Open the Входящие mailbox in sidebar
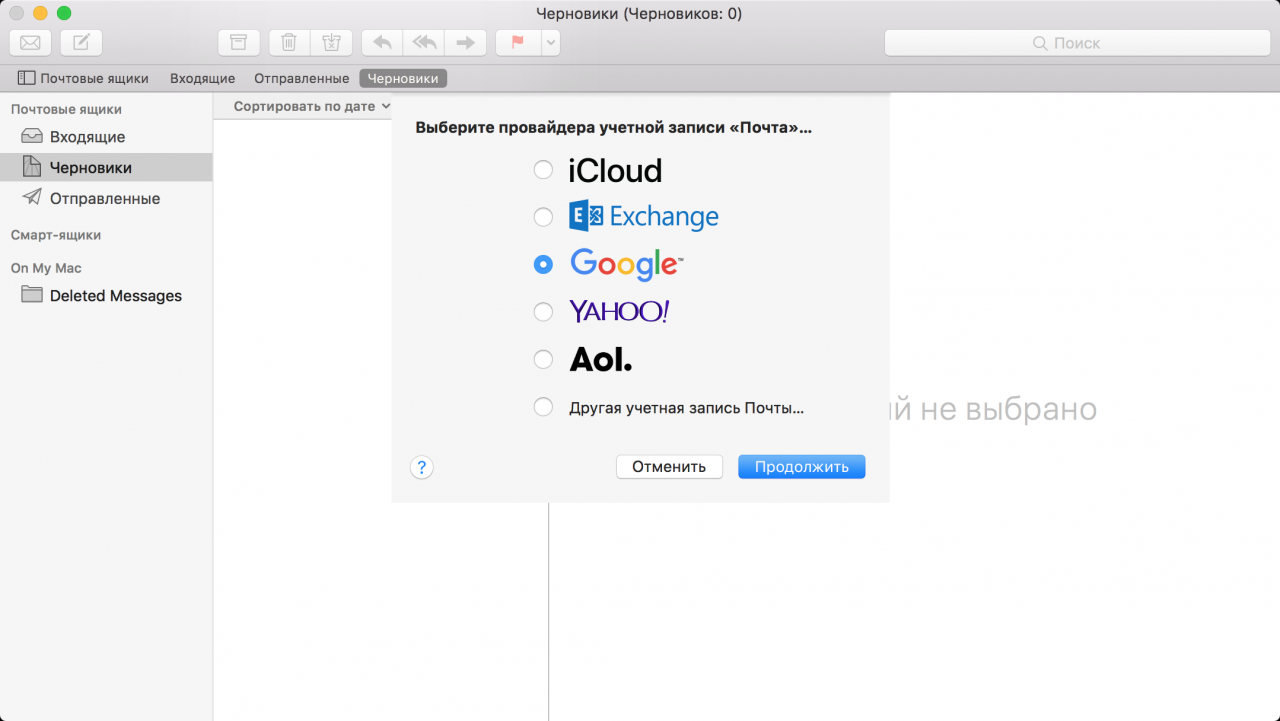1280x721 pixels. click(106, 137)
